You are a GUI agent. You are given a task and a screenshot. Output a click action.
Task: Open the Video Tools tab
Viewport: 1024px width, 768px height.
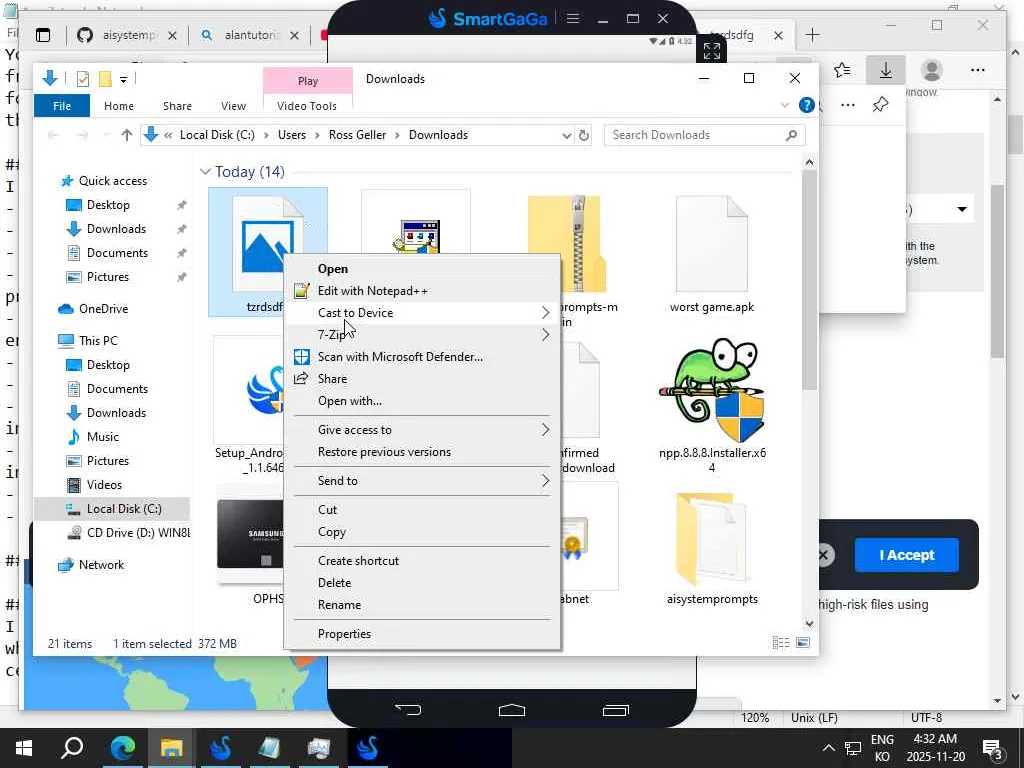click(x=307, y=106)
